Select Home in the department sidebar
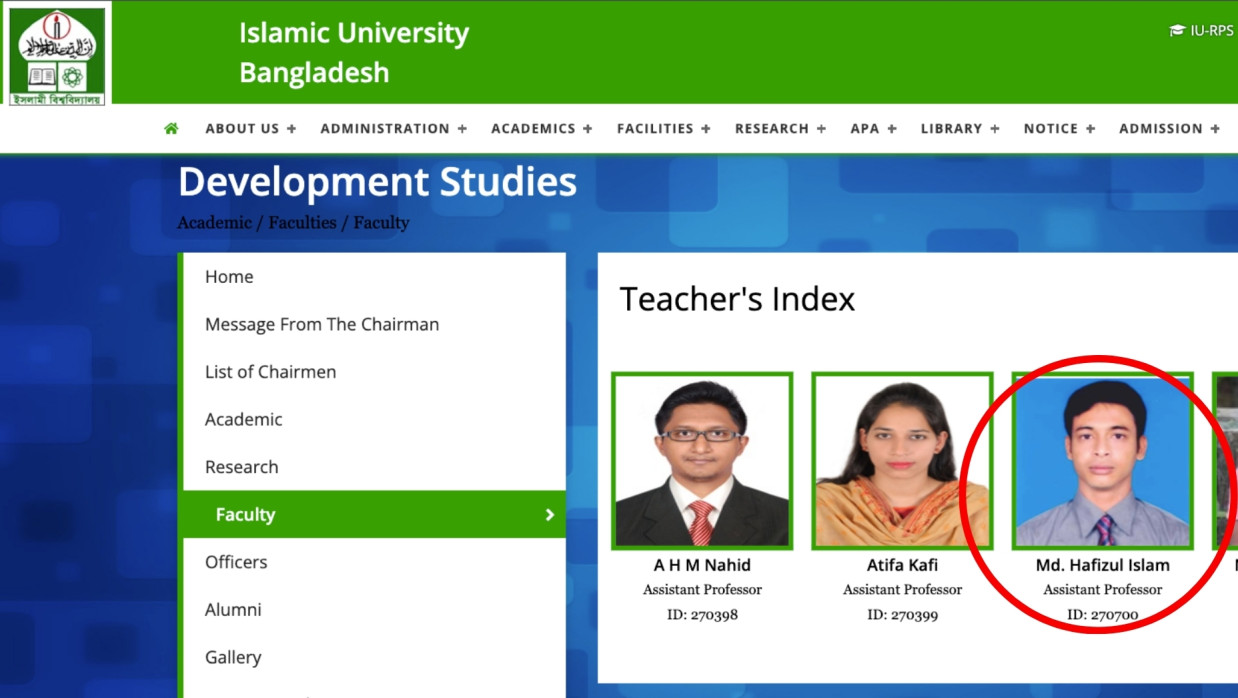Screen dimensions: 1238x698 374,277
